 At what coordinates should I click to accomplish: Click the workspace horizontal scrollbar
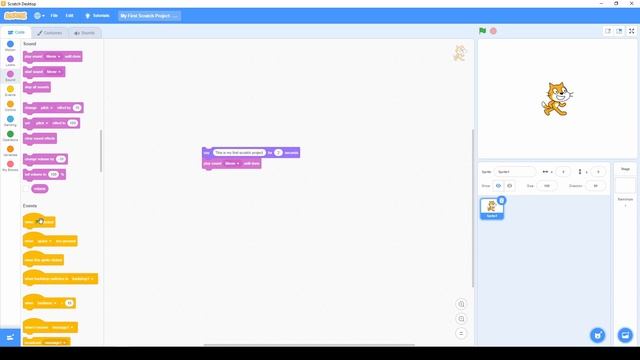click(309, 344)
